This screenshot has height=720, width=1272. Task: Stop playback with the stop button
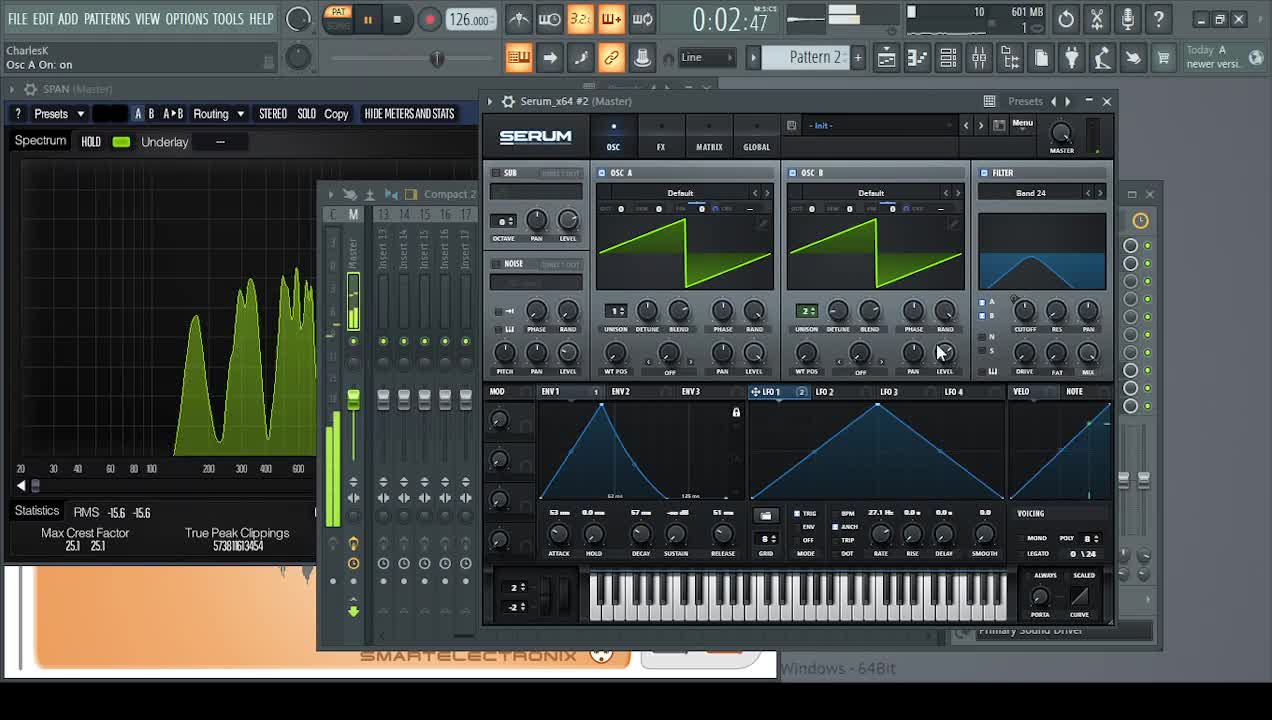pos(397,19)
